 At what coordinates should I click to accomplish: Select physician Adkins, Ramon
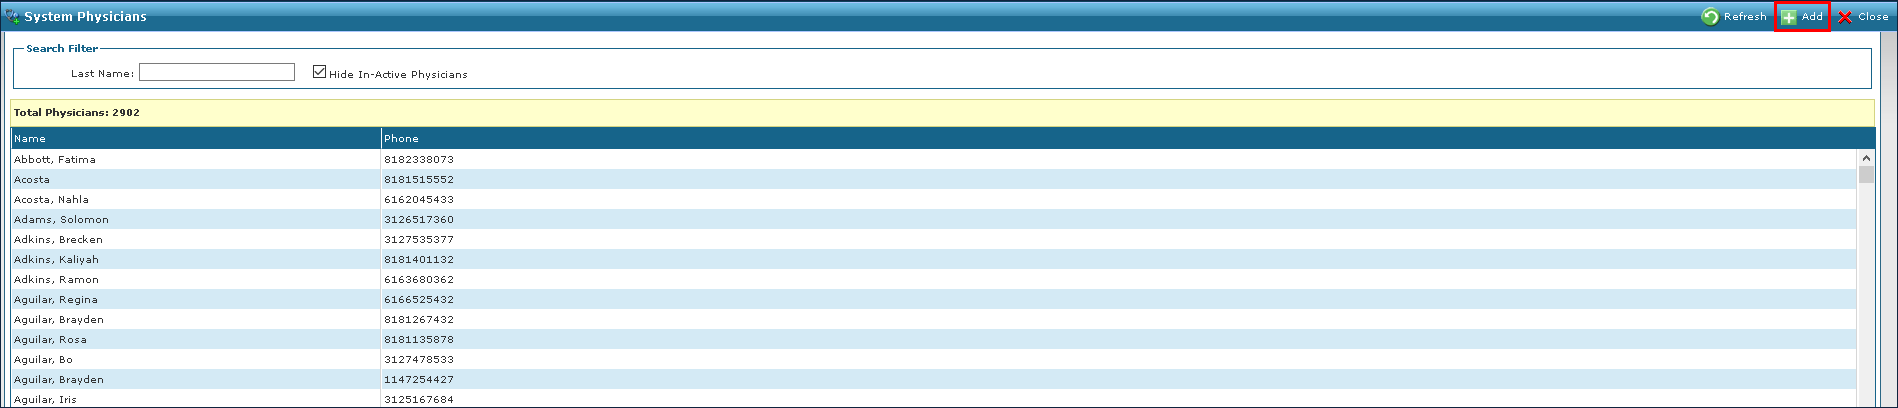tap(56, 280)
